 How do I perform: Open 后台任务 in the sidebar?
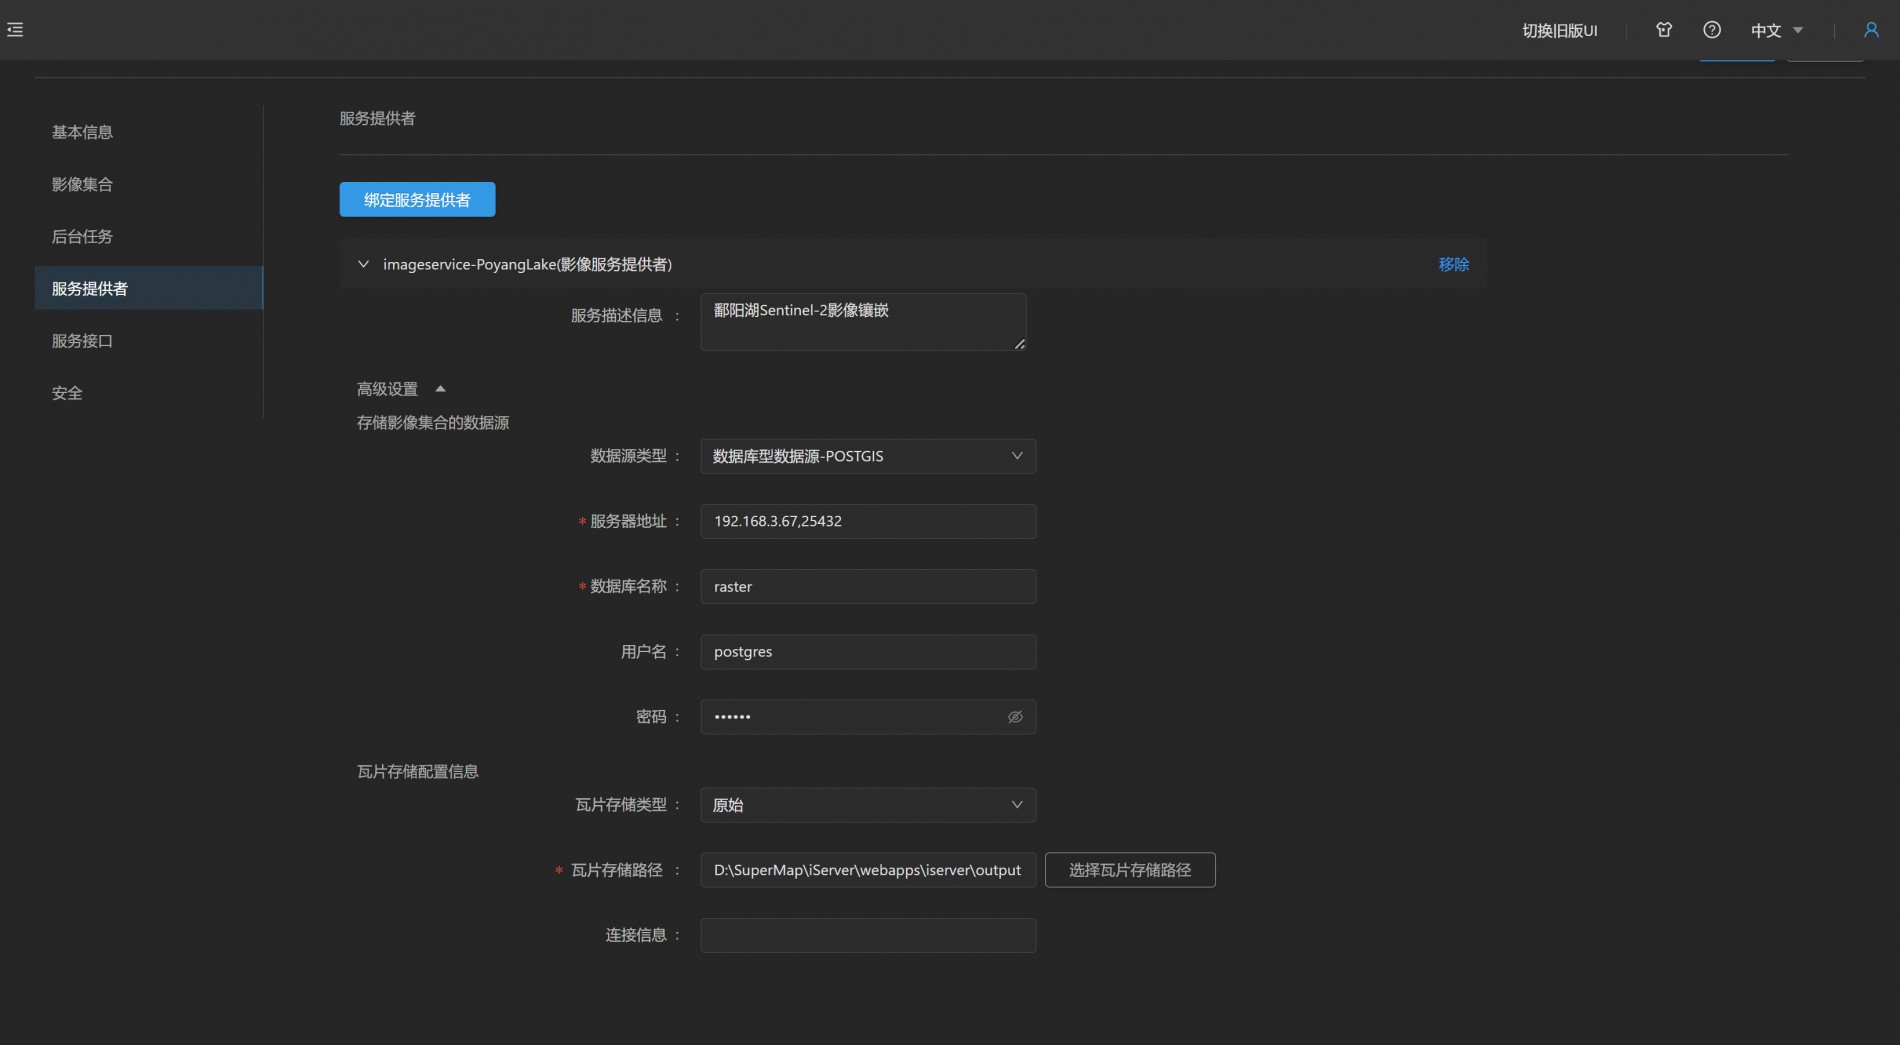[x=82, y=237]
